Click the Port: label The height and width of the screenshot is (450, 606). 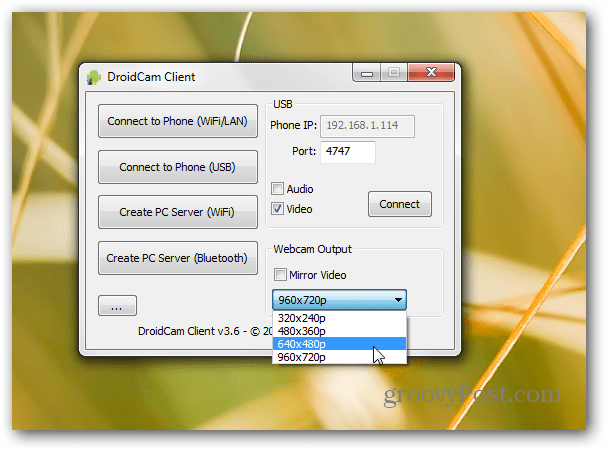304,151
